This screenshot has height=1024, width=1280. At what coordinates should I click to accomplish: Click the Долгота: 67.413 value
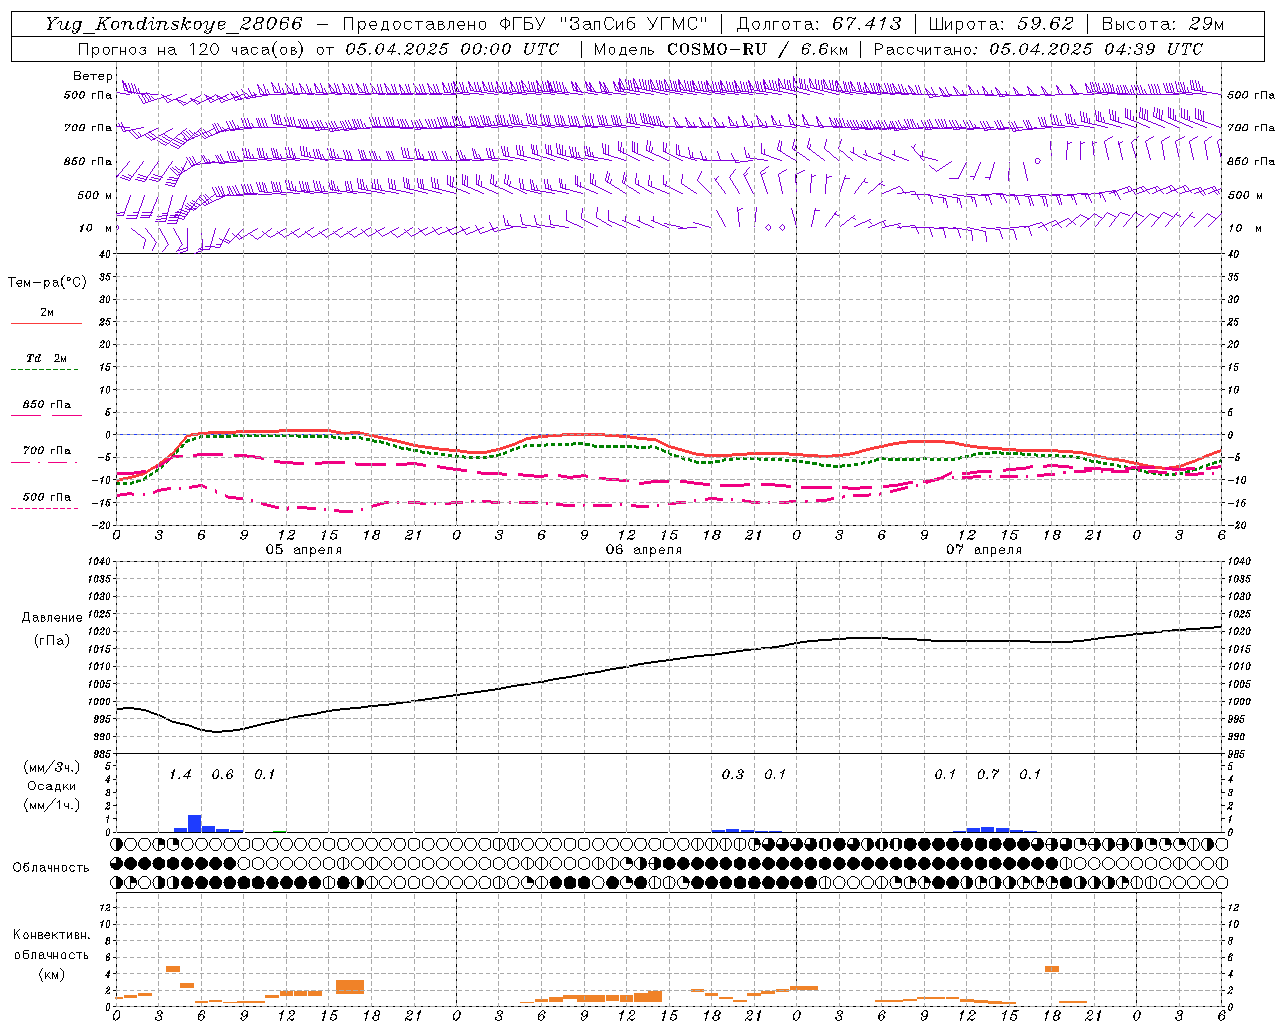pos(819,24)
